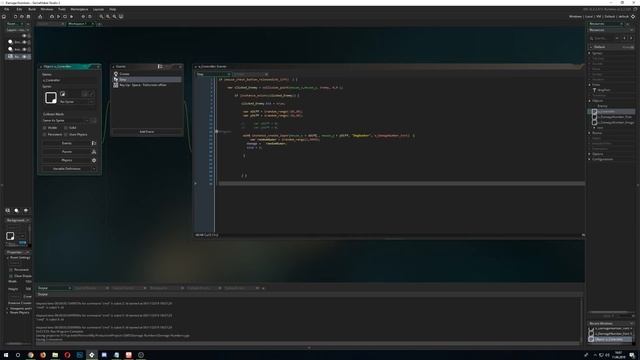Click the object Name input field
The image size is (640, 360).
coord(69,80)
